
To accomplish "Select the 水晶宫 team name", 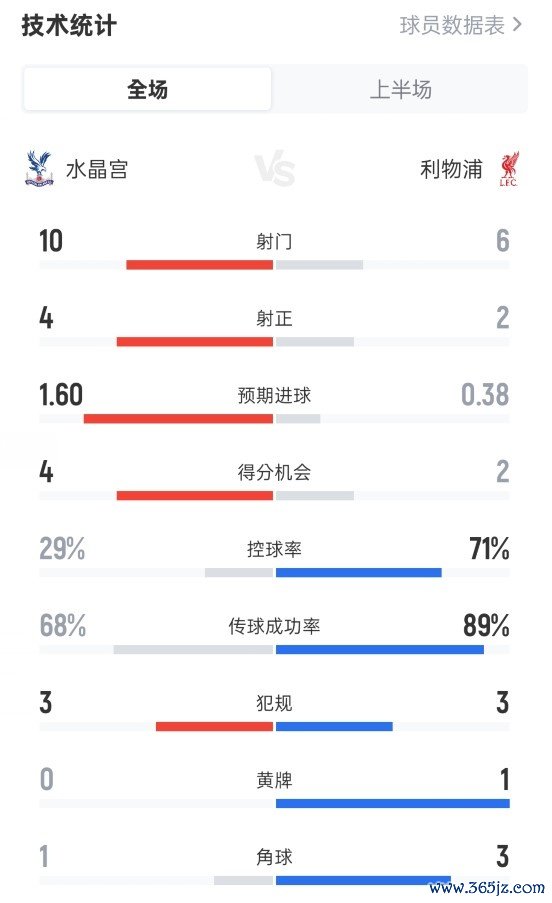I will pyautogui.click(x=97, y=169).
